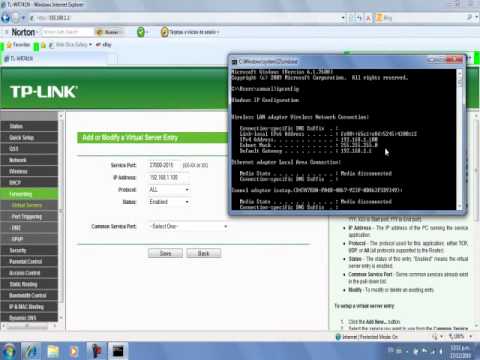This screenshot has height=360, width=480.
Task: Click the command prompt window scrollbar
Action: [x=460, y=140]
